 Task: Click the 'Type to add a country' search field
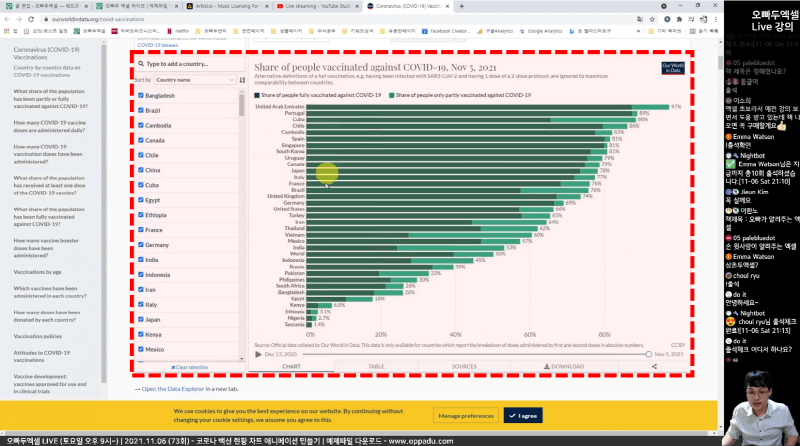[192, 63]
